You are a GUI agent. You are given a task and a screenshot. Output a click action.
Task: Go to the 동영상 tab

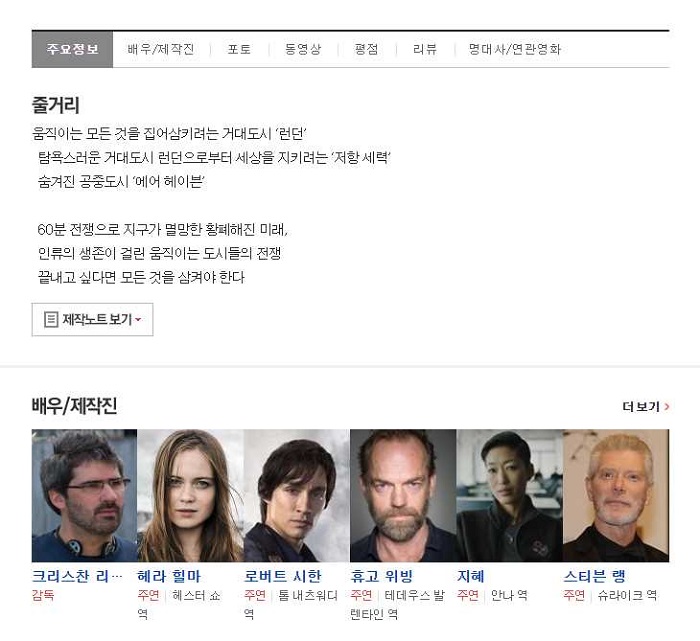pyautogui.click(x=303, y=49)
